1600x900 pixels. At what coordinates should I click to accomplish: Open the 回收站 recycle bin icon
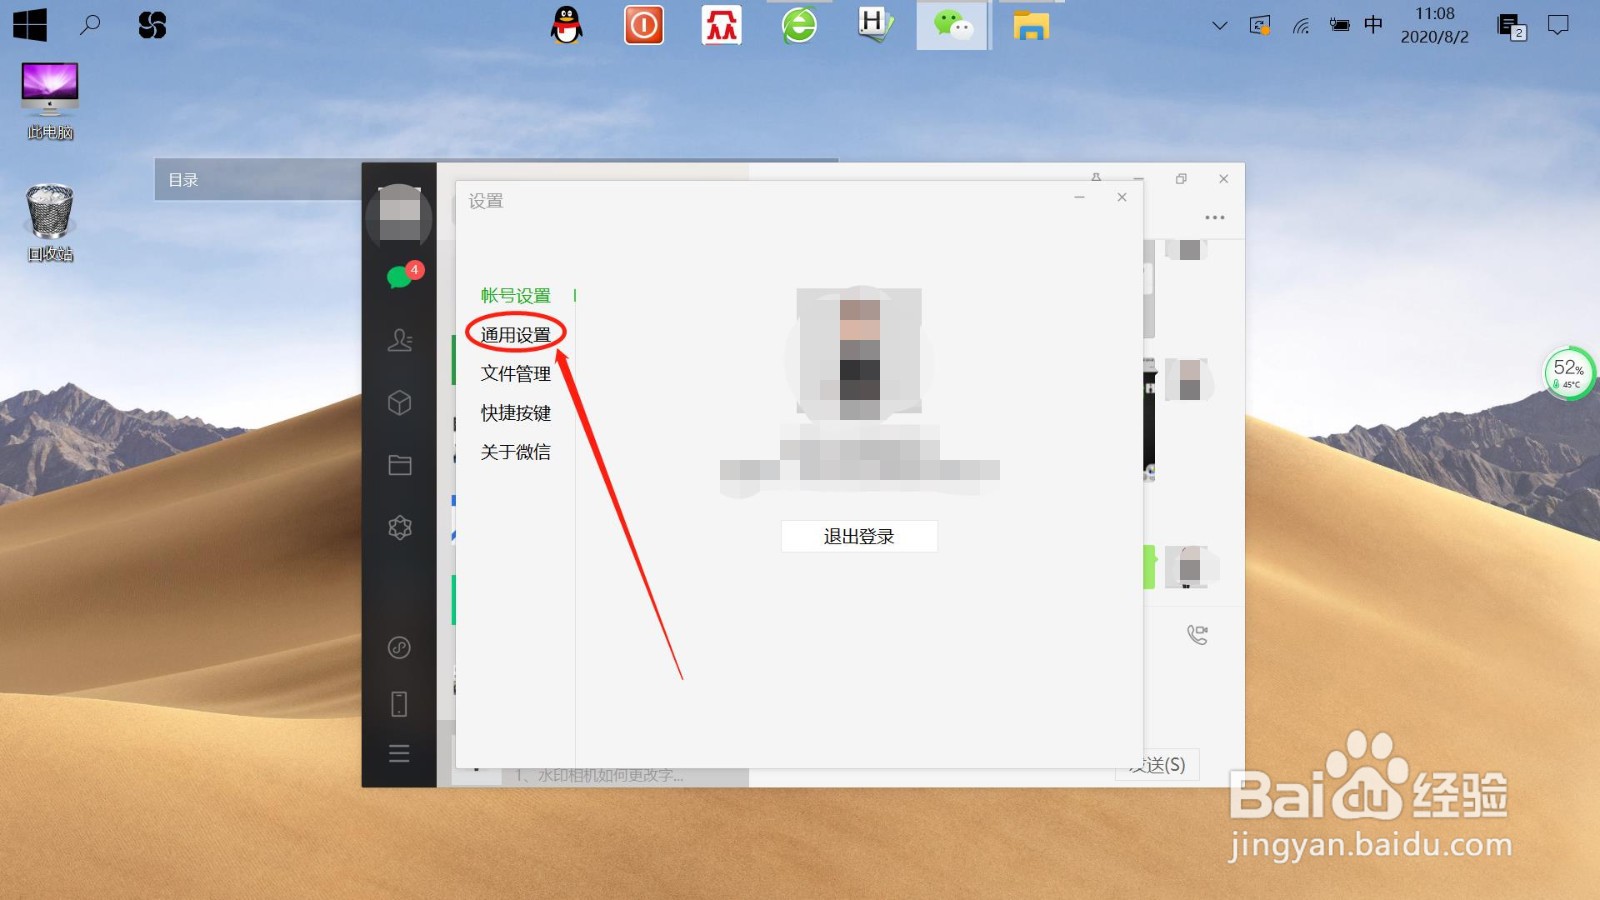pyautogui.click(x=50, y=223)
